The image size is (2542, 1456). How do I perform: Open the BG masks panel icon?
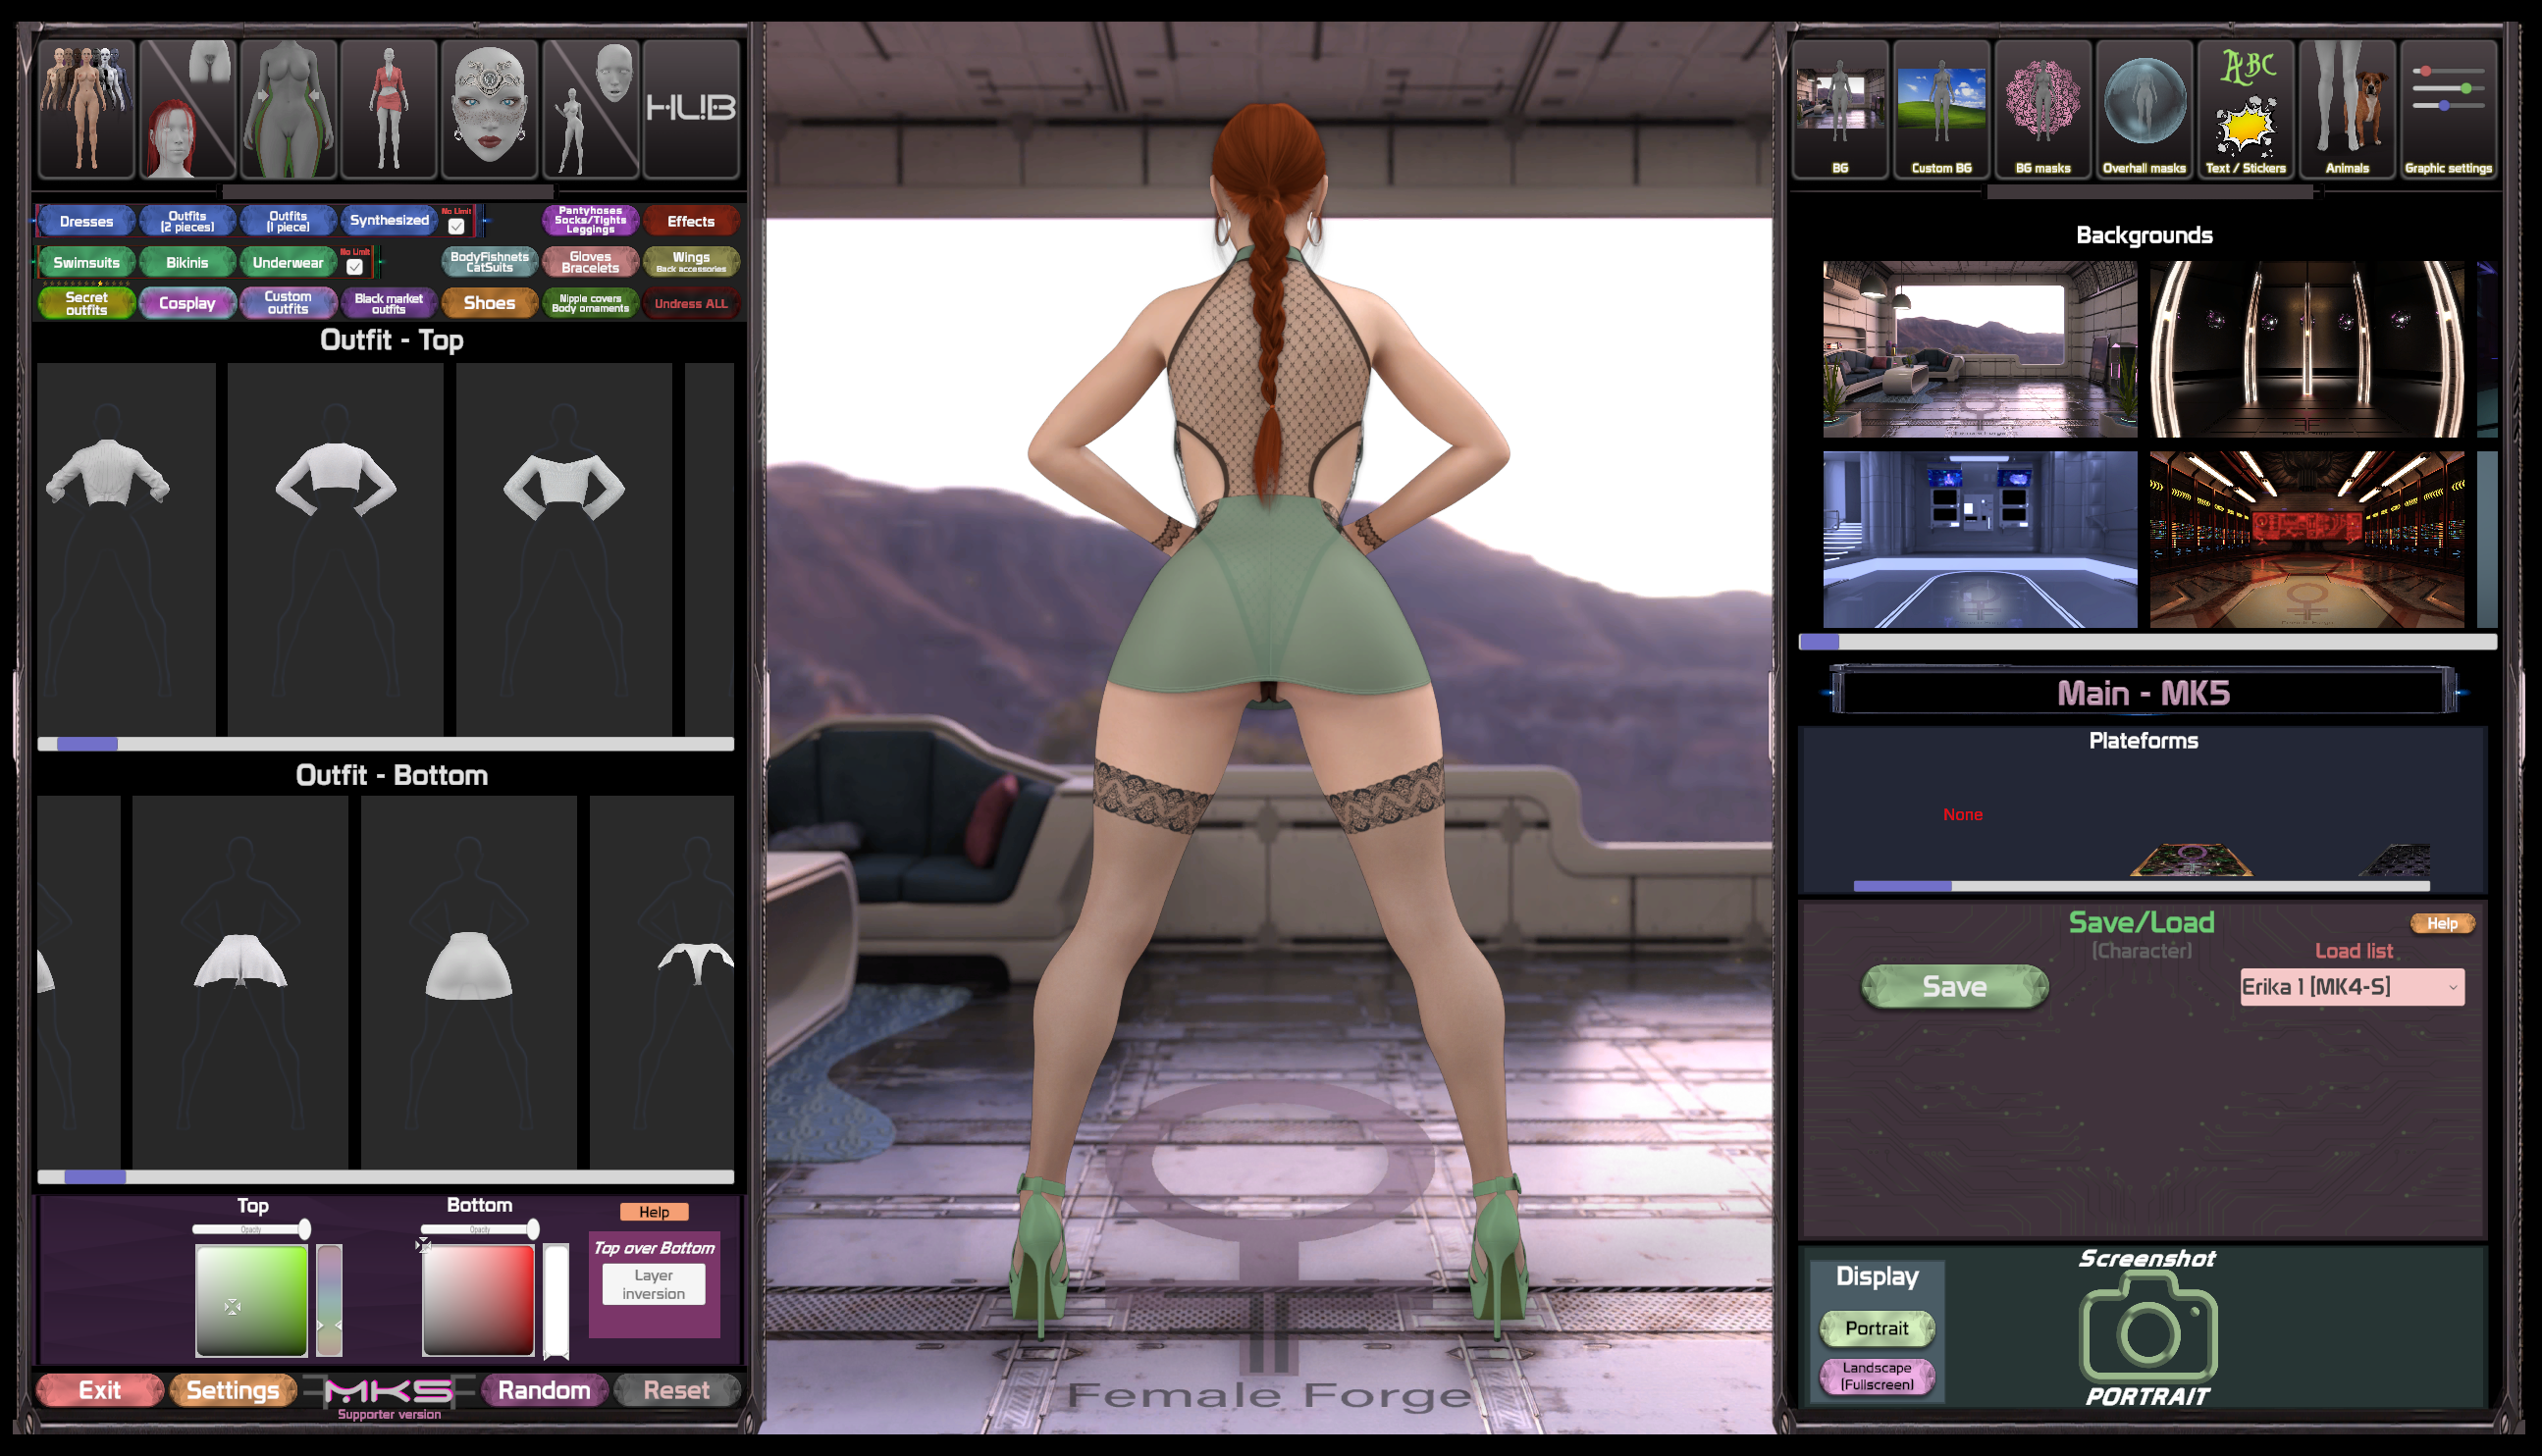pos(2042,108)
